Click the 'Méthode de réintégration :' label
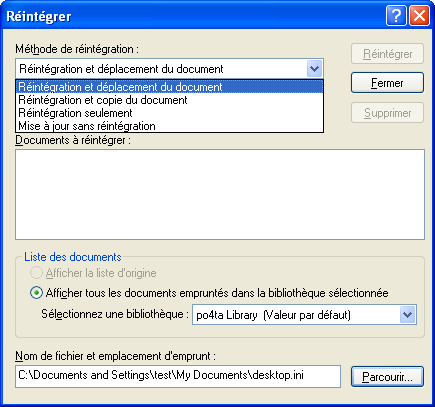This screenshot has height=407, width=435. coord(77,49)
